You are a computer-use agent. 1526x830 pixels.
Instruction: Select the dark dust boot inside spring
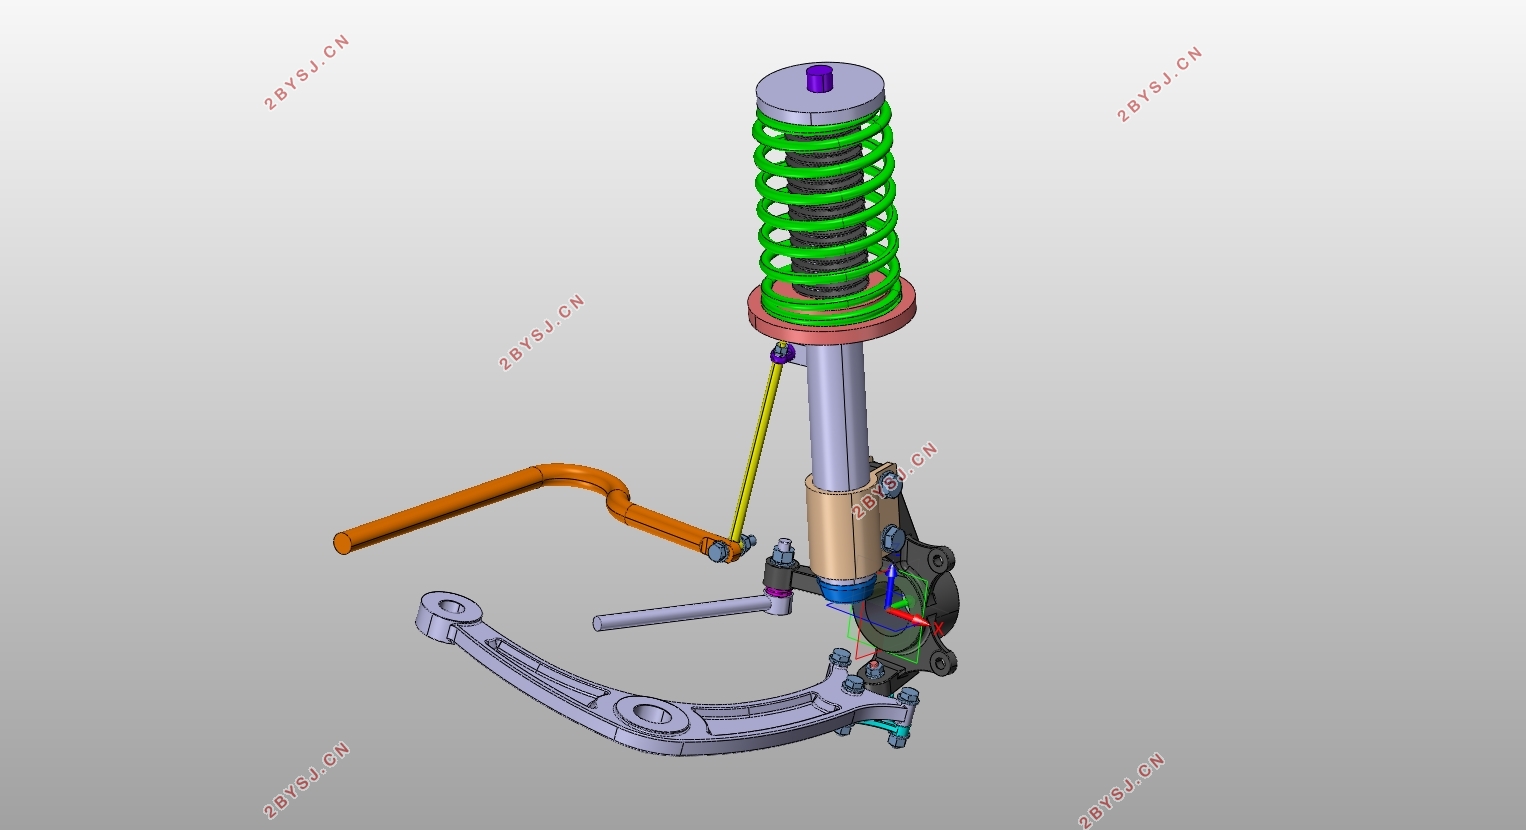coord(825,215)
